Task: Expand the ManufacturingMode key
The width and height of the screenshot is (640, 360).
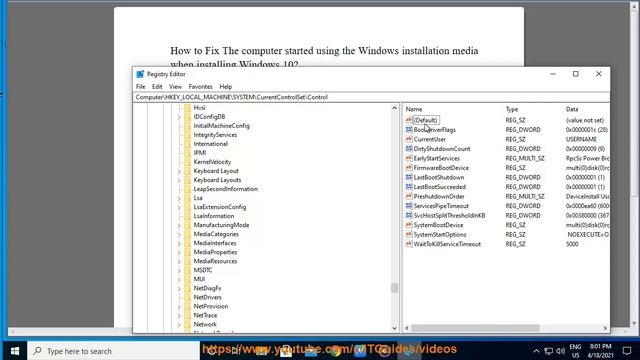Action: (x=179, y=225)
